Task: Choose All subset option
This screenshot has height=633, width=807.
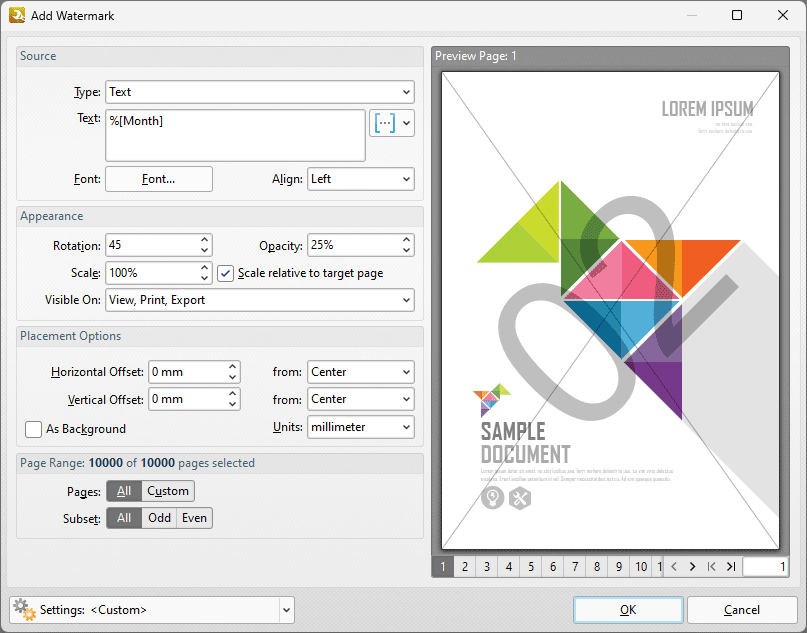Action: [x=124, y=518]
